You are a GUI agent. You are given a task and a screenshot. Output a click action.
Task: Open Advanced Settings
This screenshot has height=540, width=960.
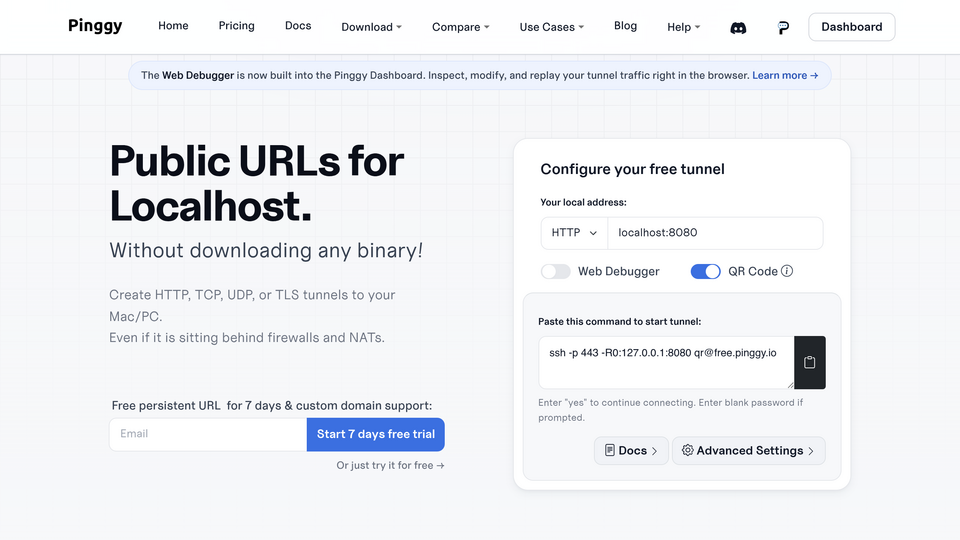[748, 451]
